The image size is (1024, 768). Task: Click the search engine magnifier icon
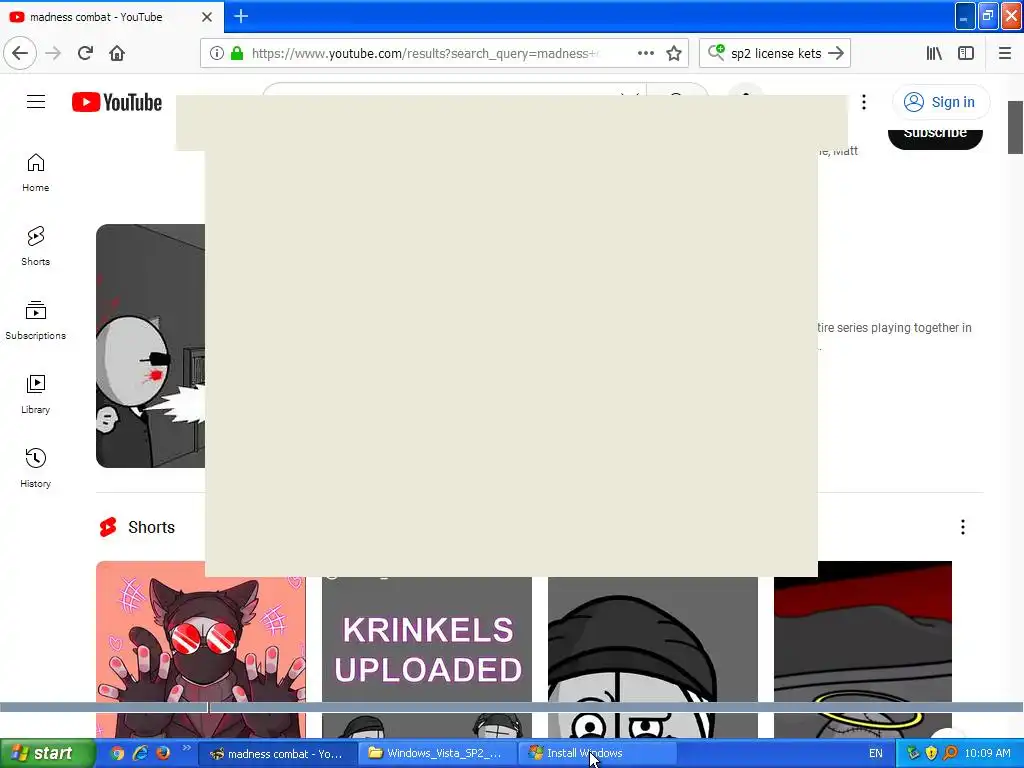point(716,52)
